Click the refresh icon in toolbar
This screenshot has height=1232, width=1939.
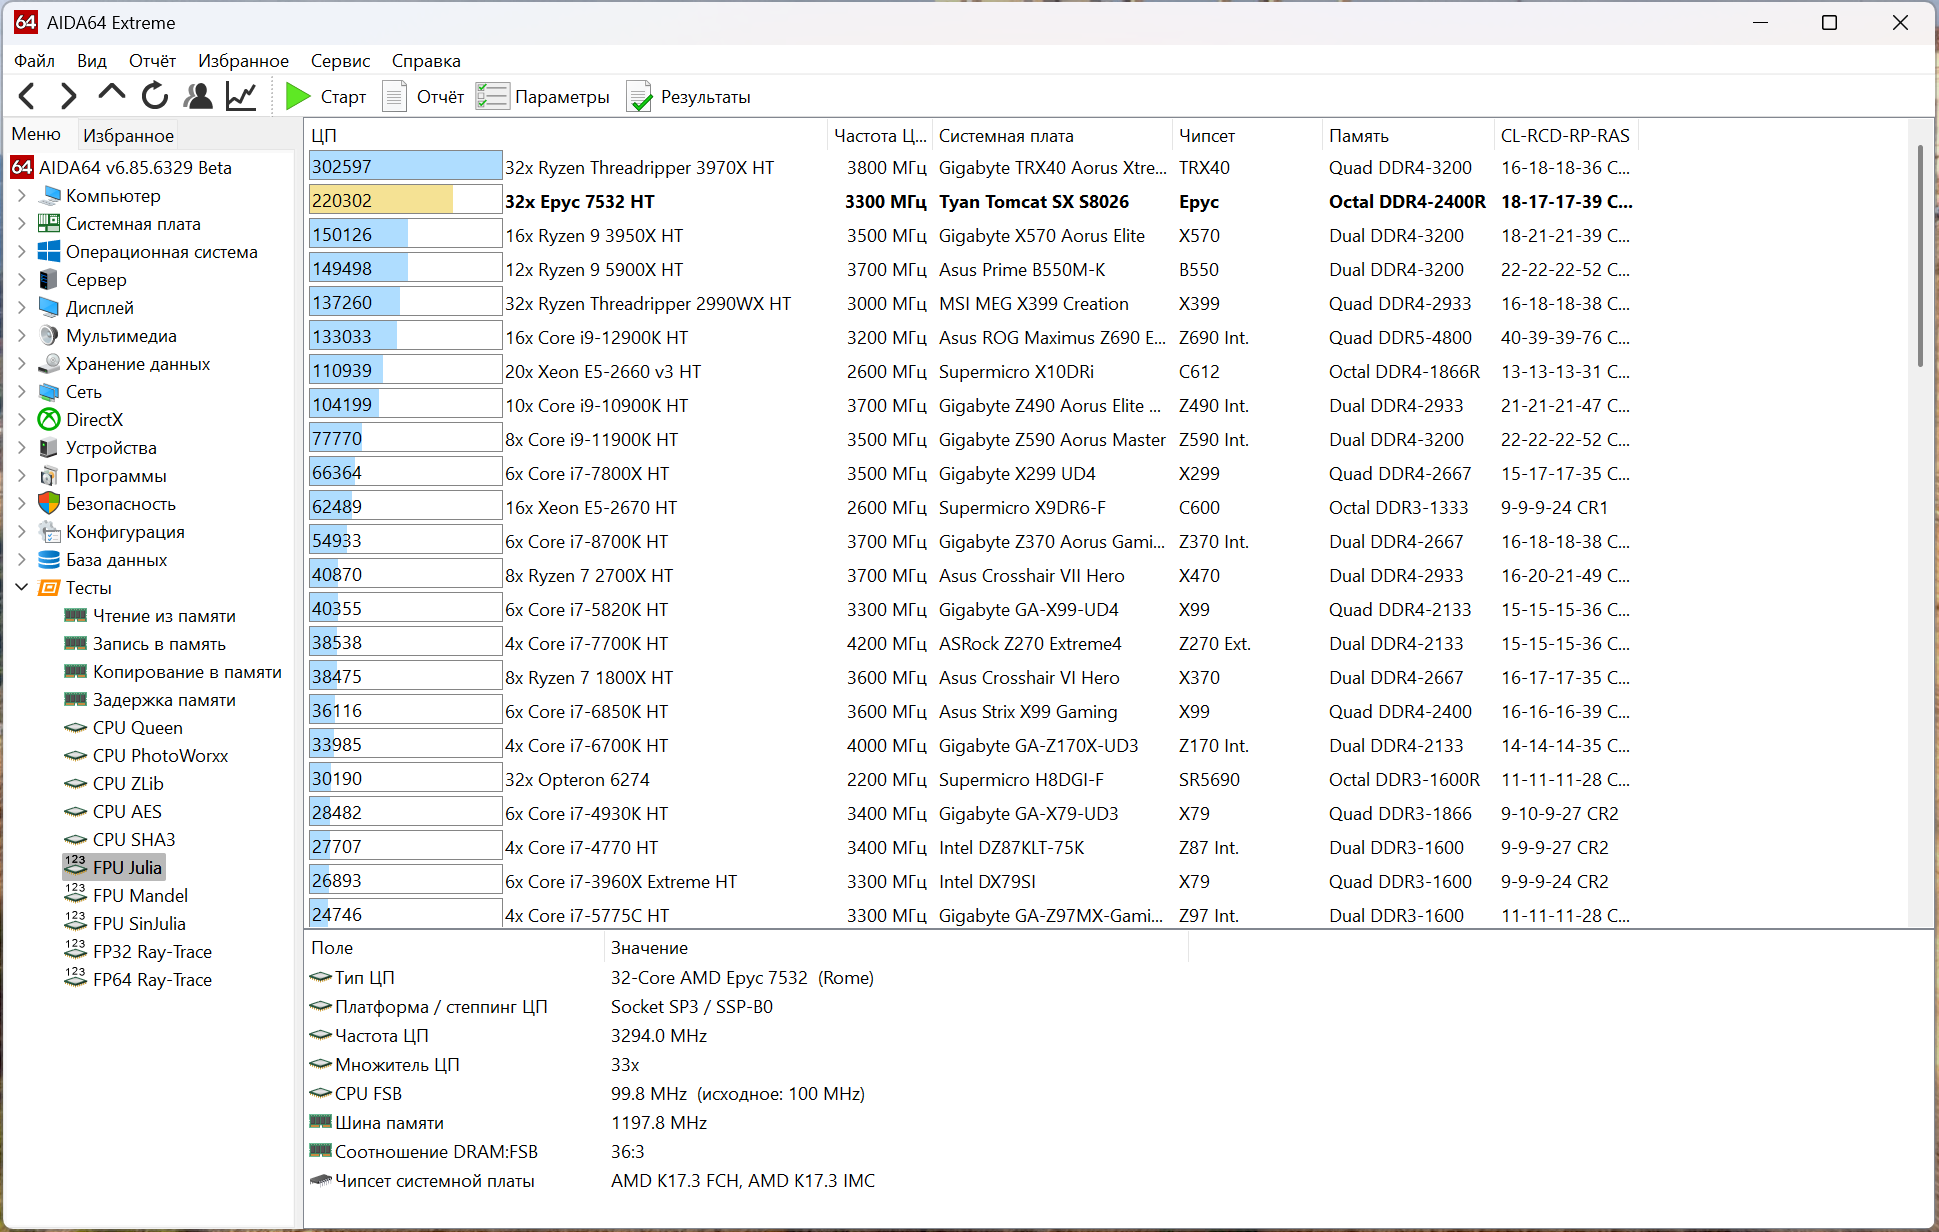pyautogui.click(x=155, y=96)
